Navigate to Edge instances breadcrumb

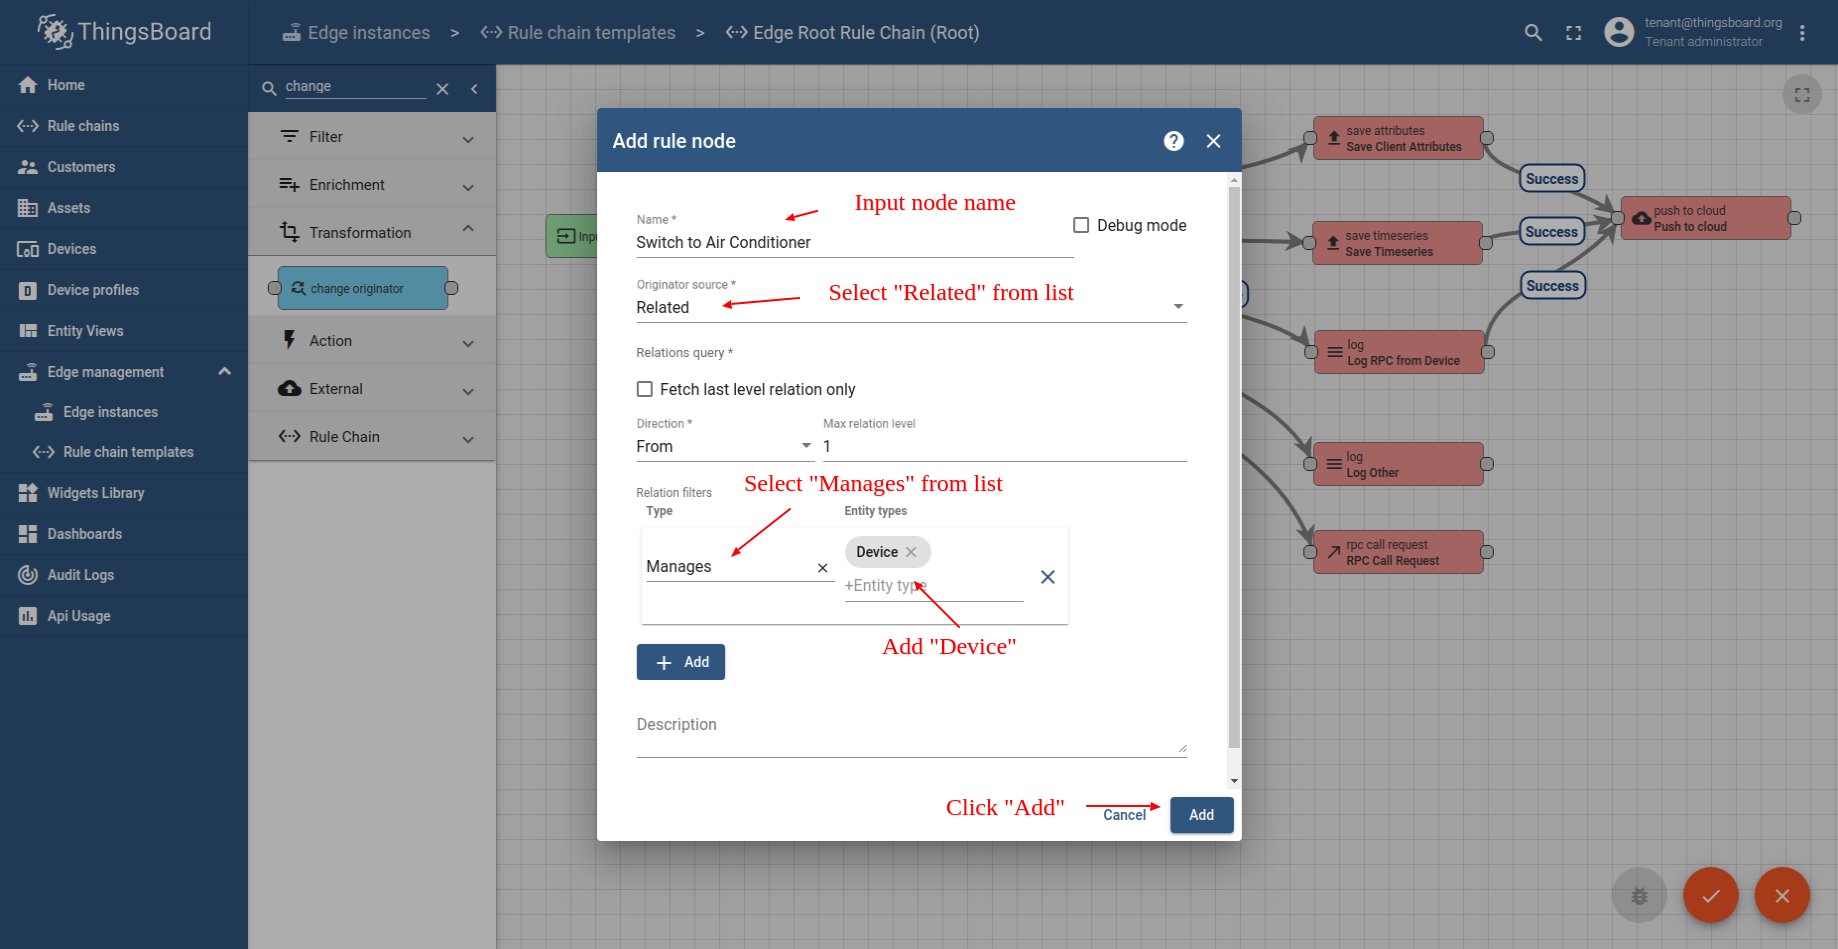[x=356, y=33]
